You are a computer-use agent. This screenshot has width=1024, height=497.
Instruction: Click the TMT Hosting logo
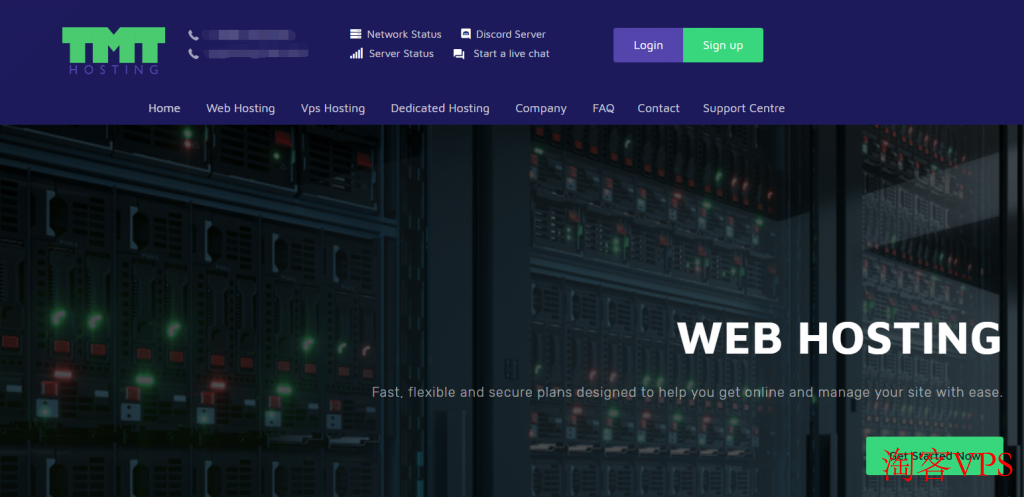113,51
